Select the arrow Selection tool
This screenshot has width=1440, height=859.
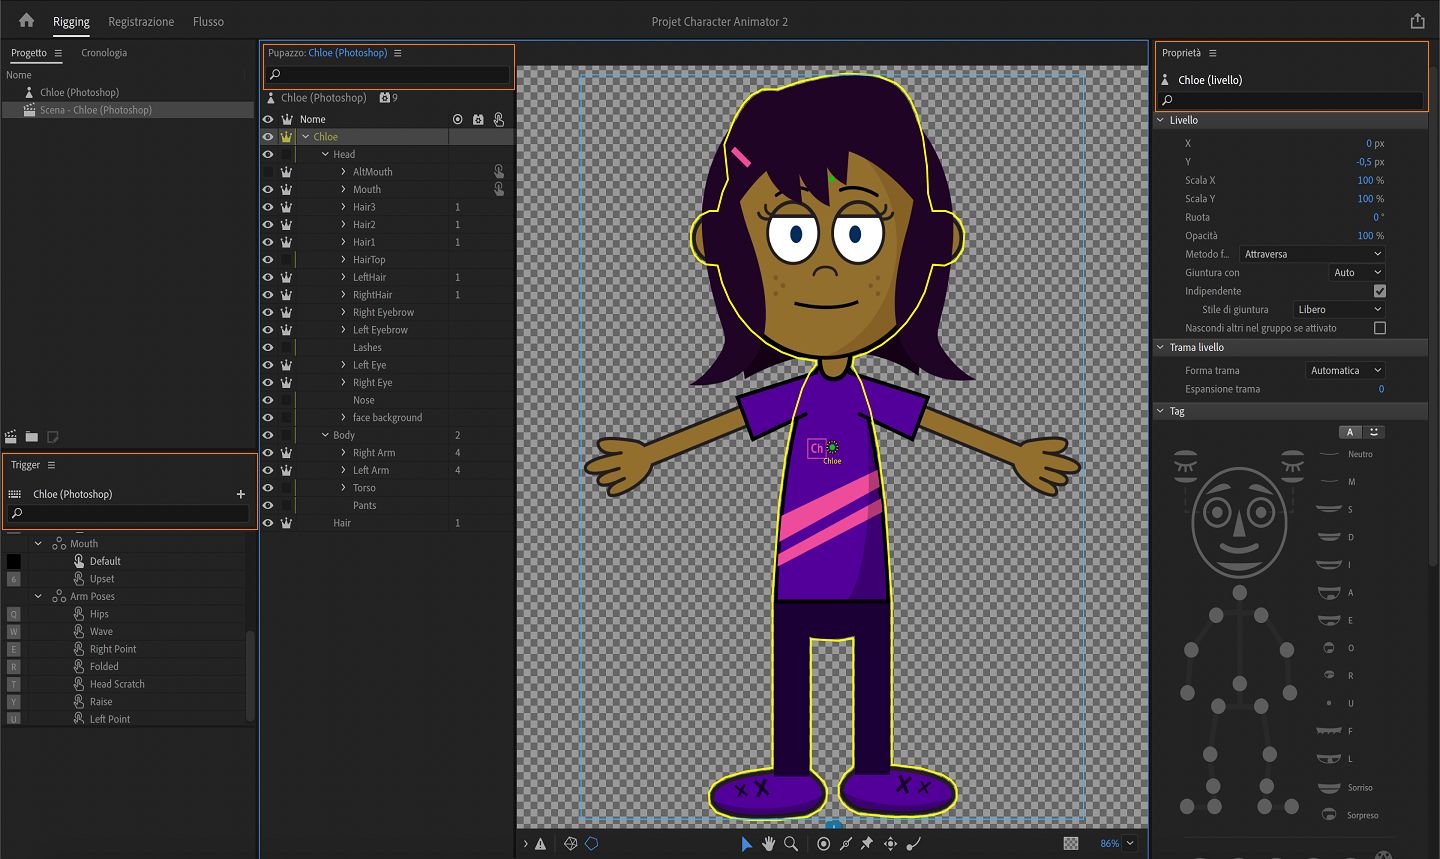pos(746,844)
